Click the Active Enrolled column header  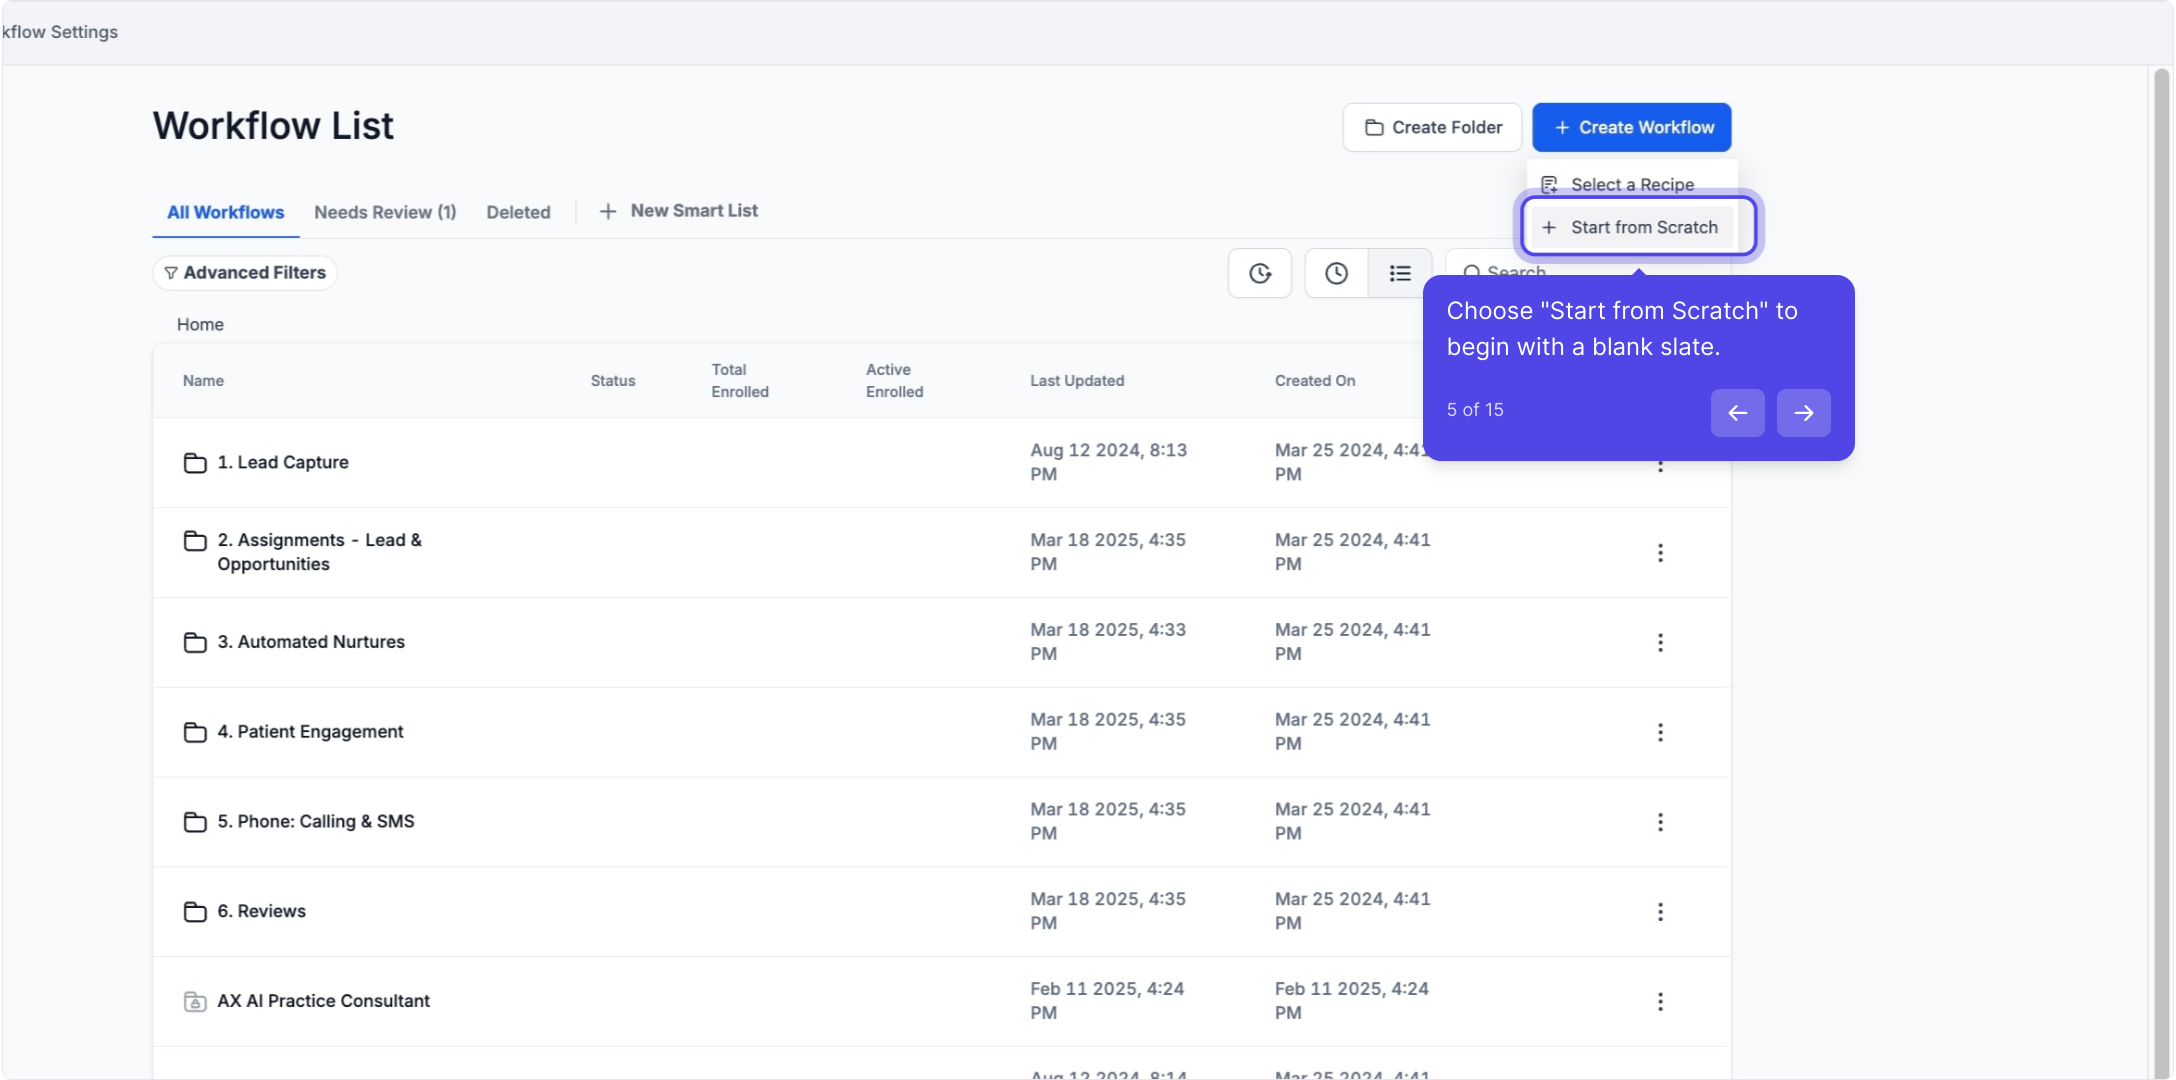point(894,381)
